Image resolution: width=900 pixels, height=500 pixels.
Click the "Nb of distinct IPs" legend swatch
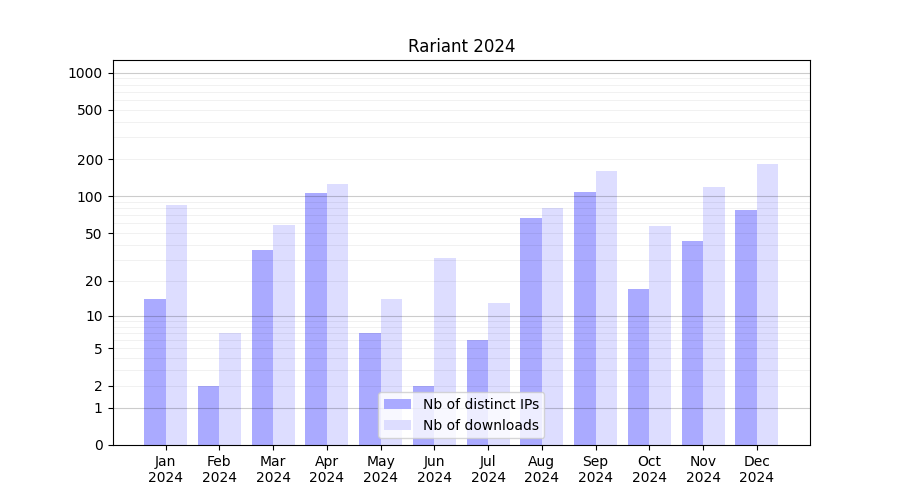pyautogui.click(x=397, y=404)
